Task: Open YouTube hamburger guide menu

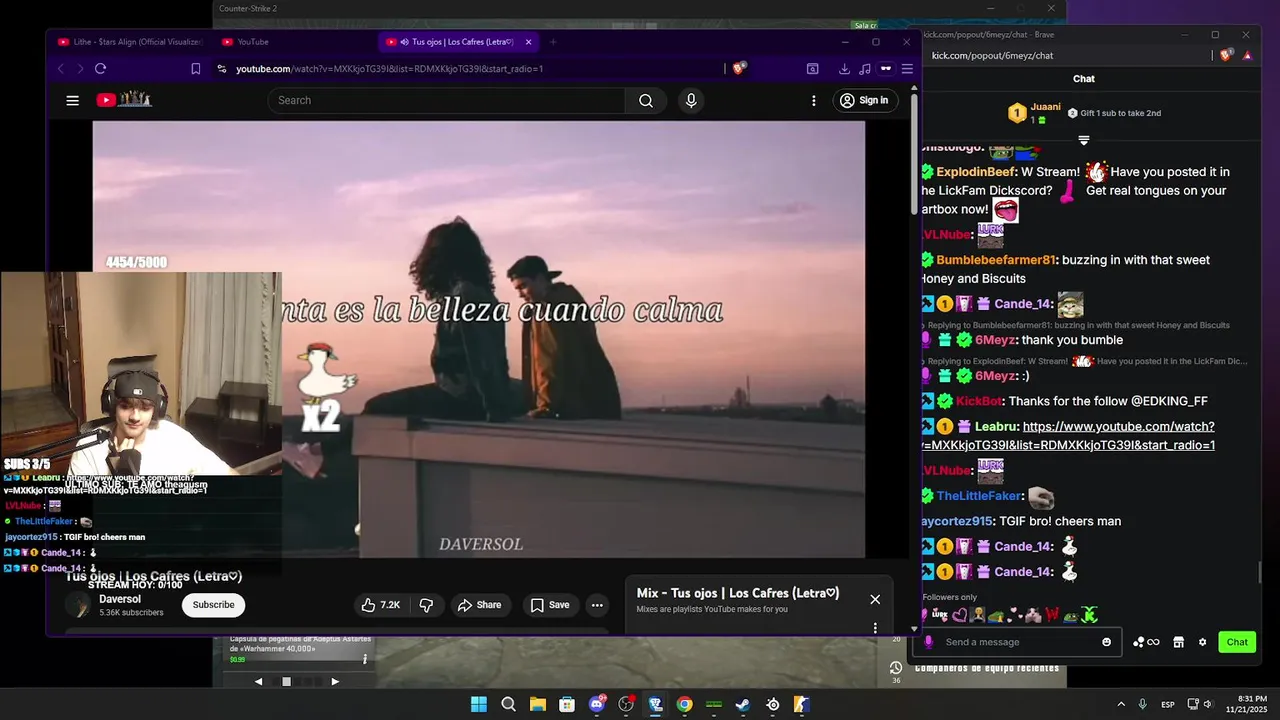Action: 72,100
